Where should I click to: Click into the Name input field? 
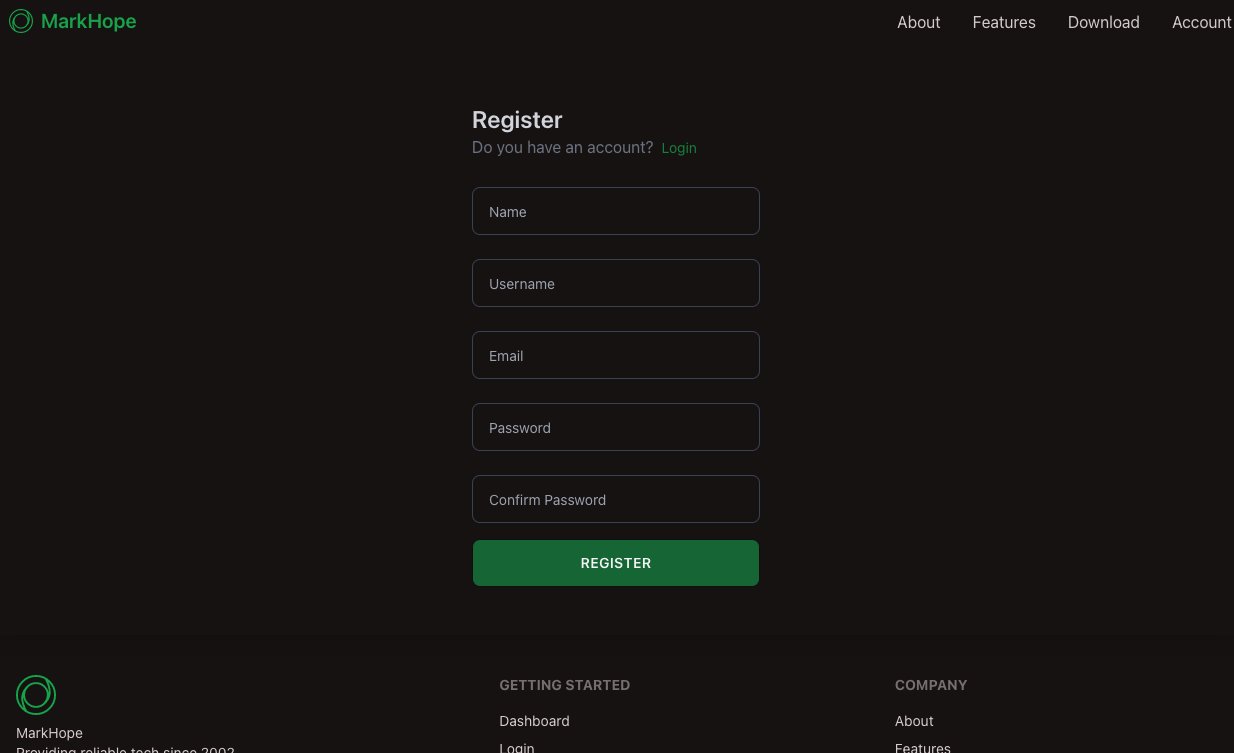(615, 211)
